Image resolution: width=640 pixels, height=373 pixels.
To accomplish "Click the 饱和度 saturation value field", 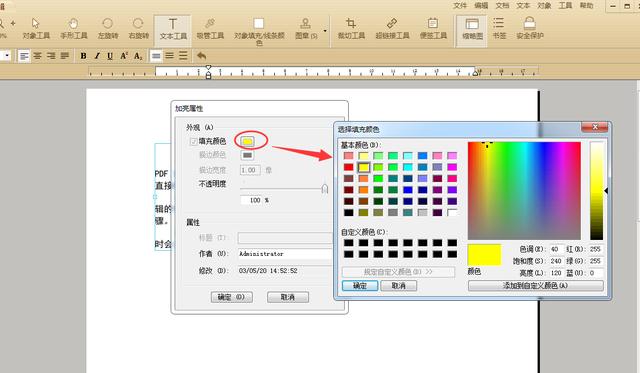I will [x=556, y=261].
